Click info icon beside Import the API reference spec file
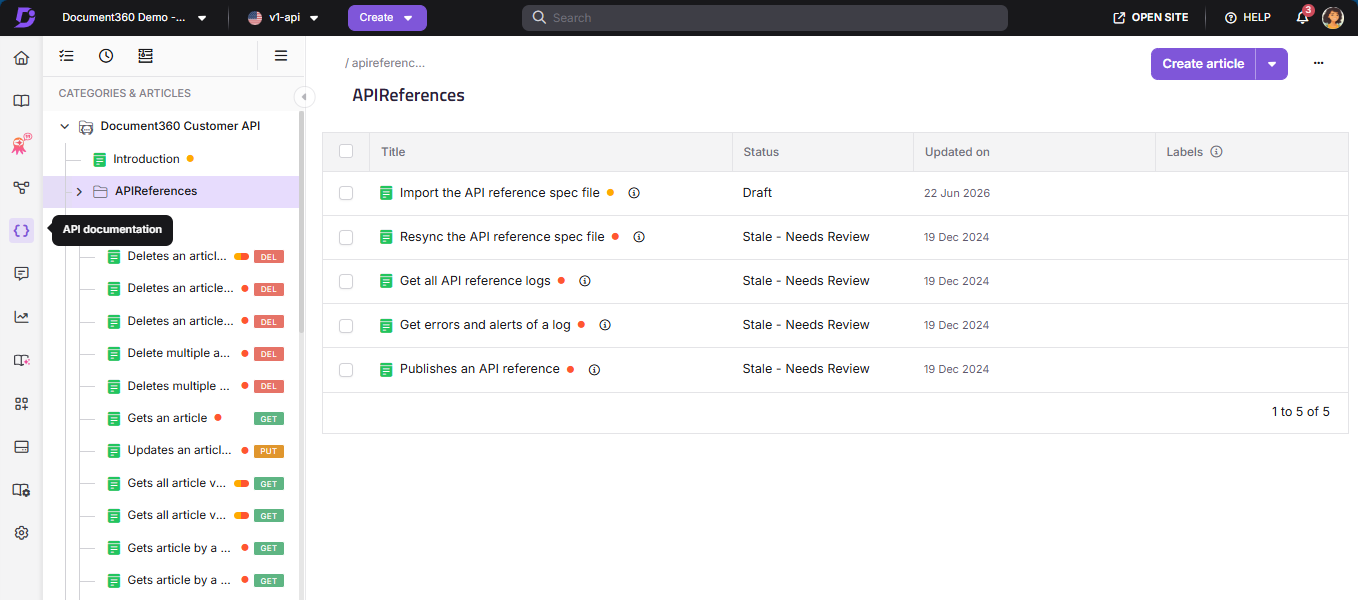Screen dimensions: 1358x600 coord(633,193)
